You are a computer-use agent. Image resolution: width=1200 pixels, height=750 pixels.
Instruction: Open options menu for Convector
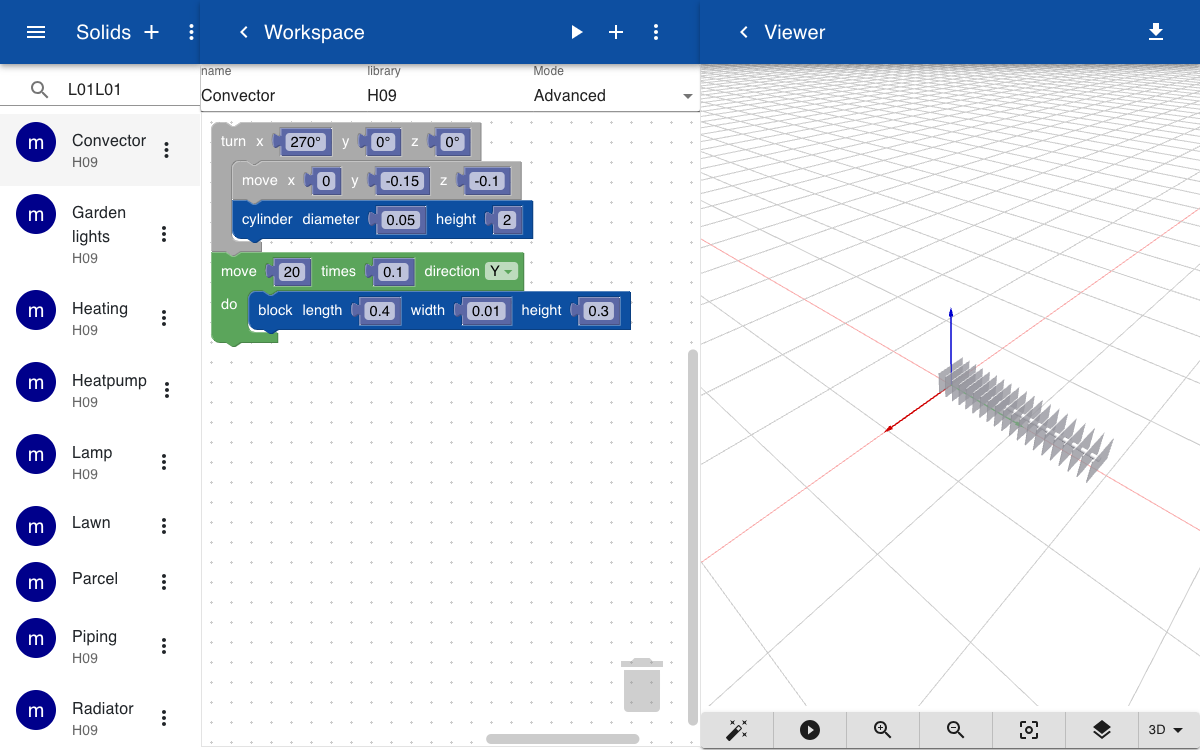[167, 150]
